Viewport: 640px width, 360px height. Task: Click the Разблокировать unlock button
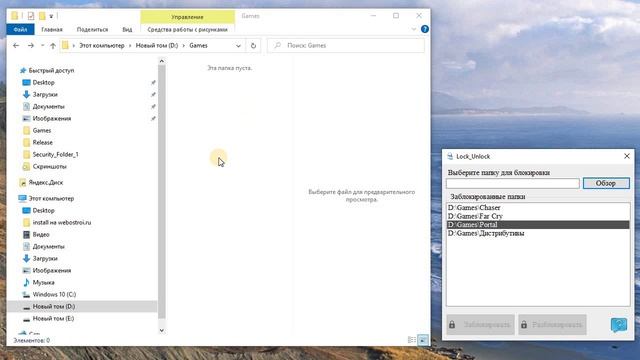coord(552,325)
